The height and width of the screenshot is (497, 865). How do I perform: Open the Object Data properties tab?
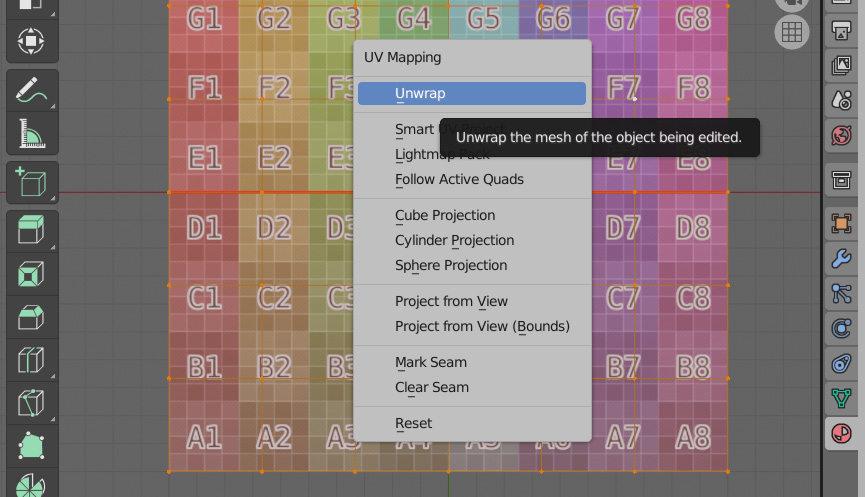[841, 398]
